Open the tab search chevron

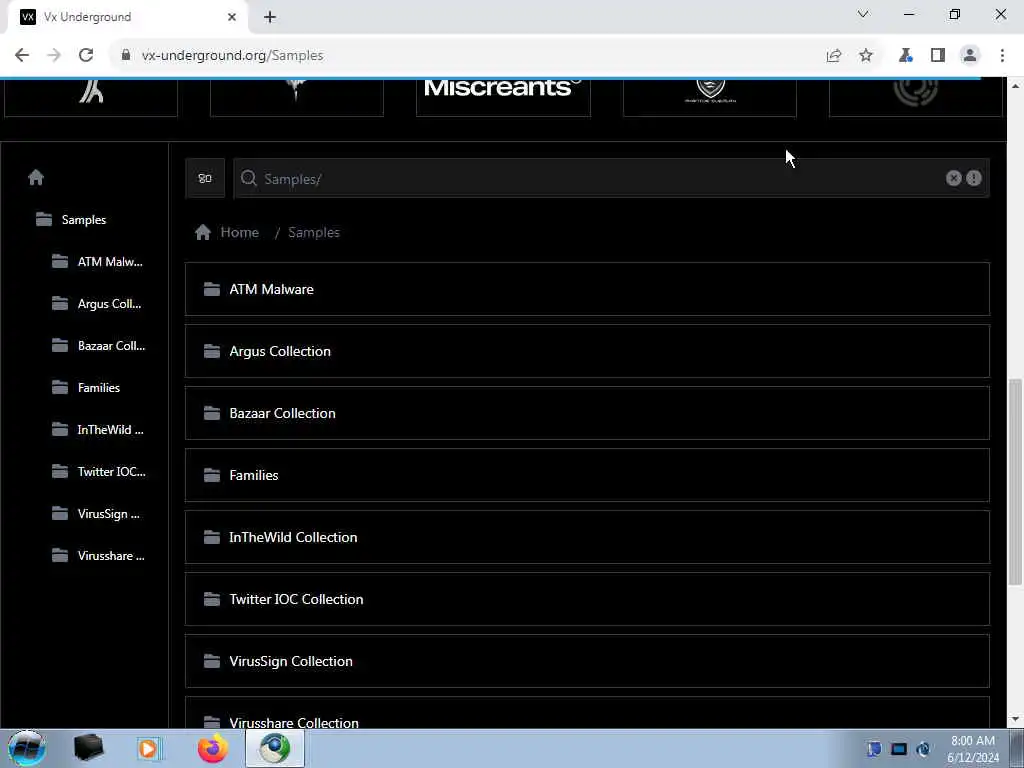click(x=863, y=14)
